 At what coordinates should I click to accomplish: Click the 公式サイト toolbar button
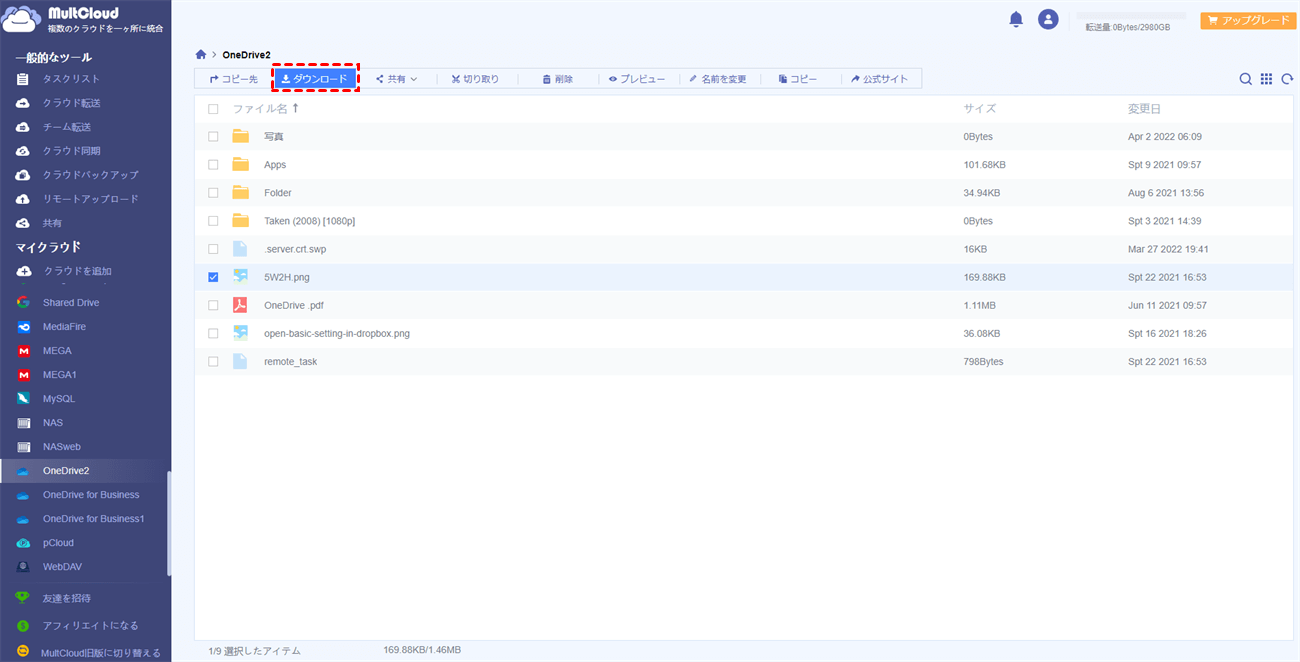pos(880,79)
